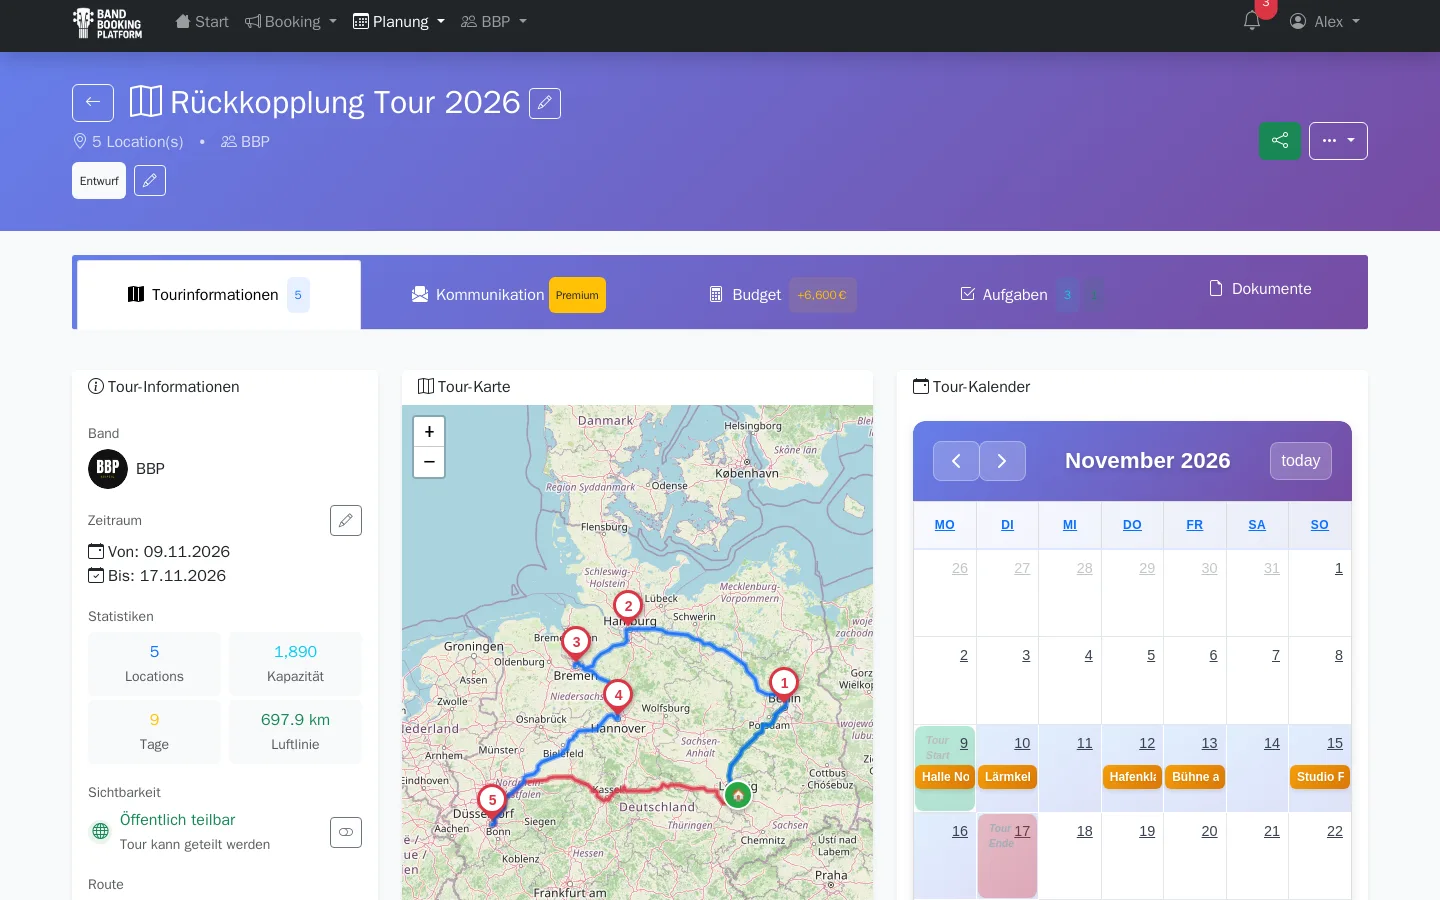Expand the Booking menu
1440x900 pixels.
click(x=291, y=22)
